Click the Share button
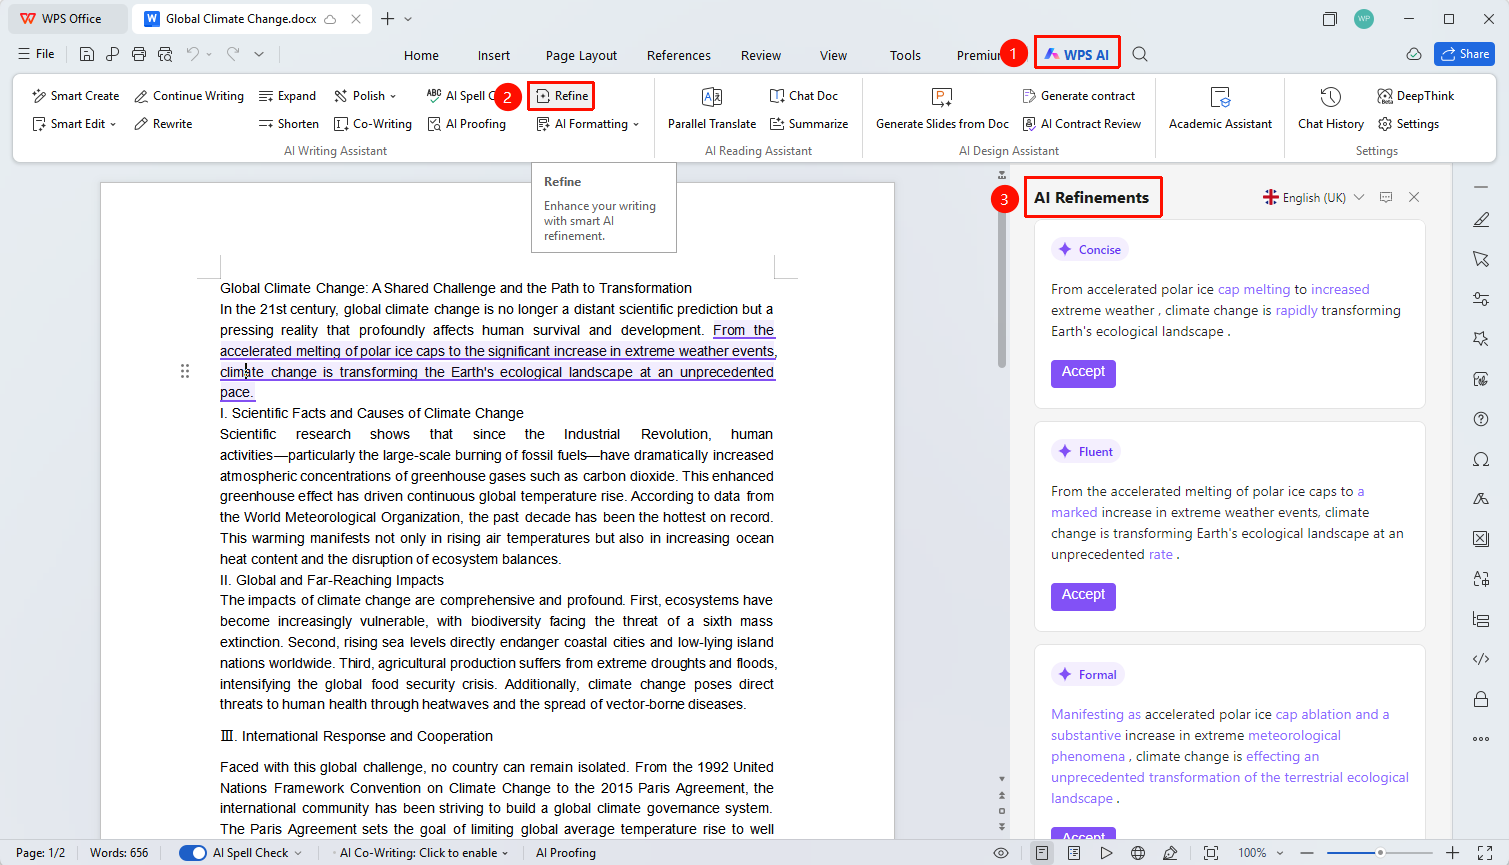 1465,54
